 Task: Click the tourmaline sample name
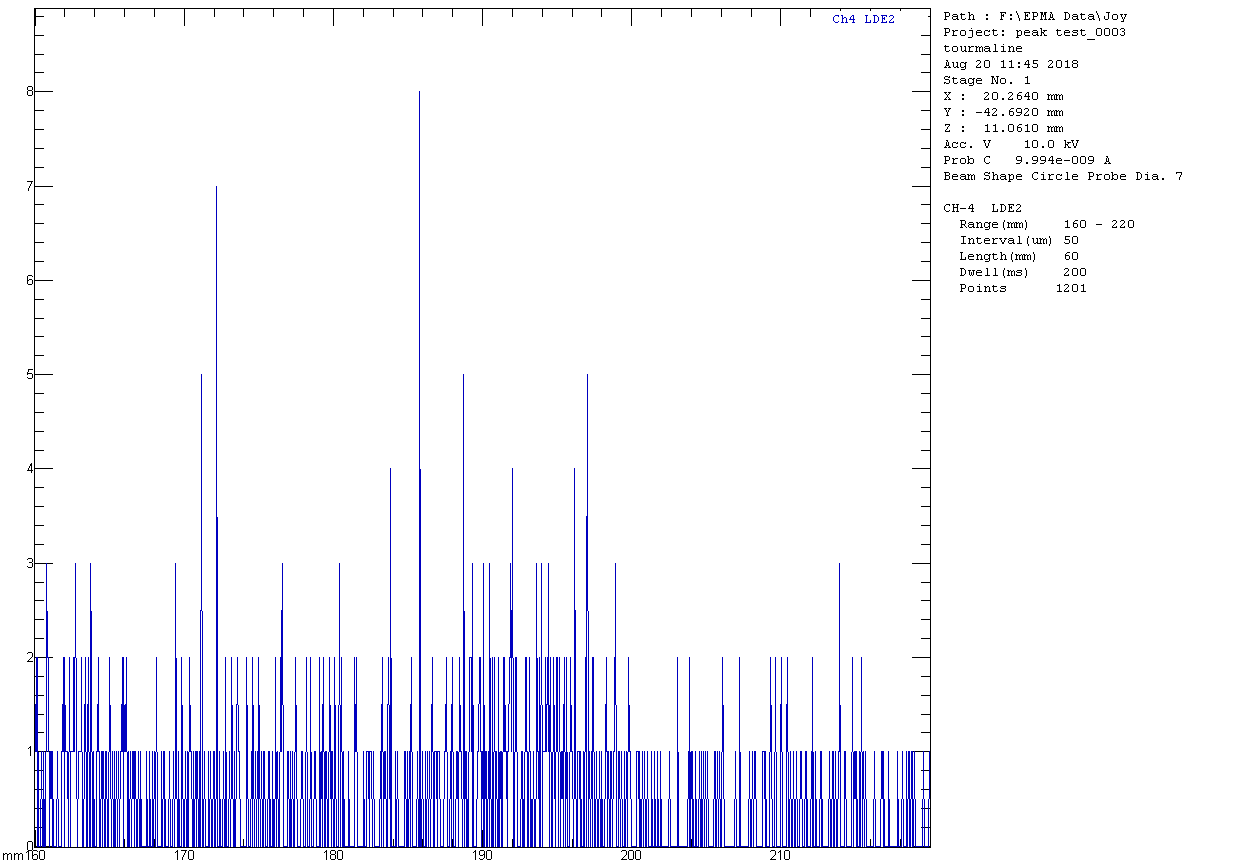pos(983,48)
